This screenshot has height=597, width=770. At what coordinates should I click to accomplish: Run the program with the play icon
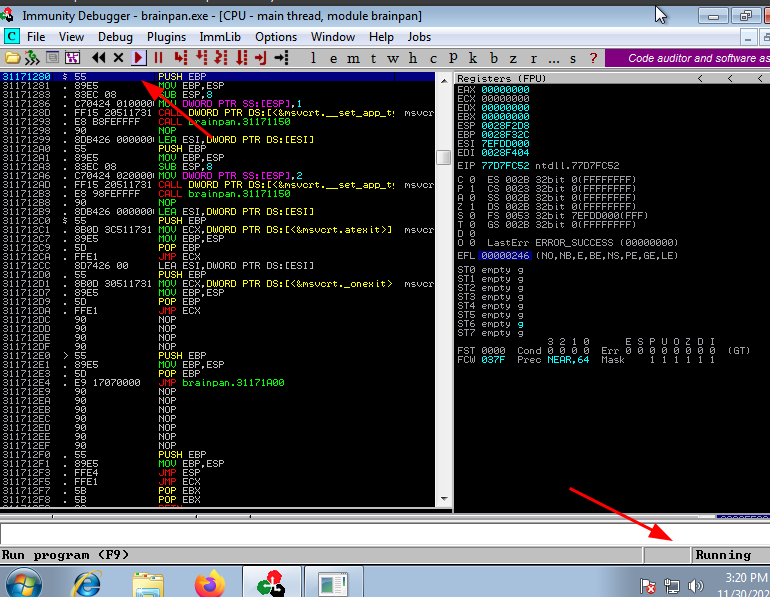[138, 58]
